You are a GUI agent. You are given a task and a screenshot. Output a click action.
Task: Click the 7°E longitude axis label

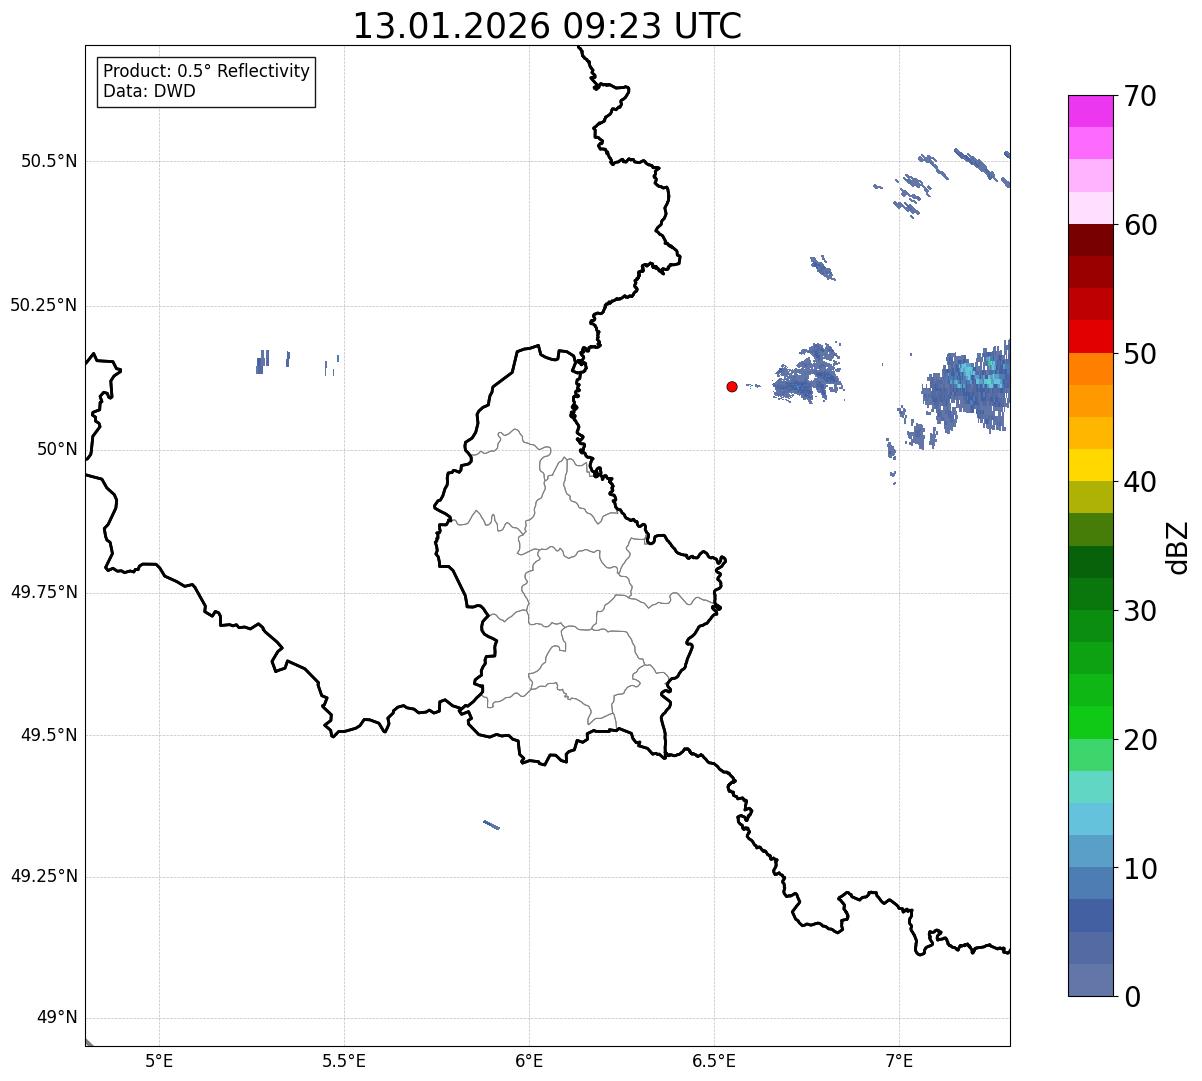[x=899, y=1061]
